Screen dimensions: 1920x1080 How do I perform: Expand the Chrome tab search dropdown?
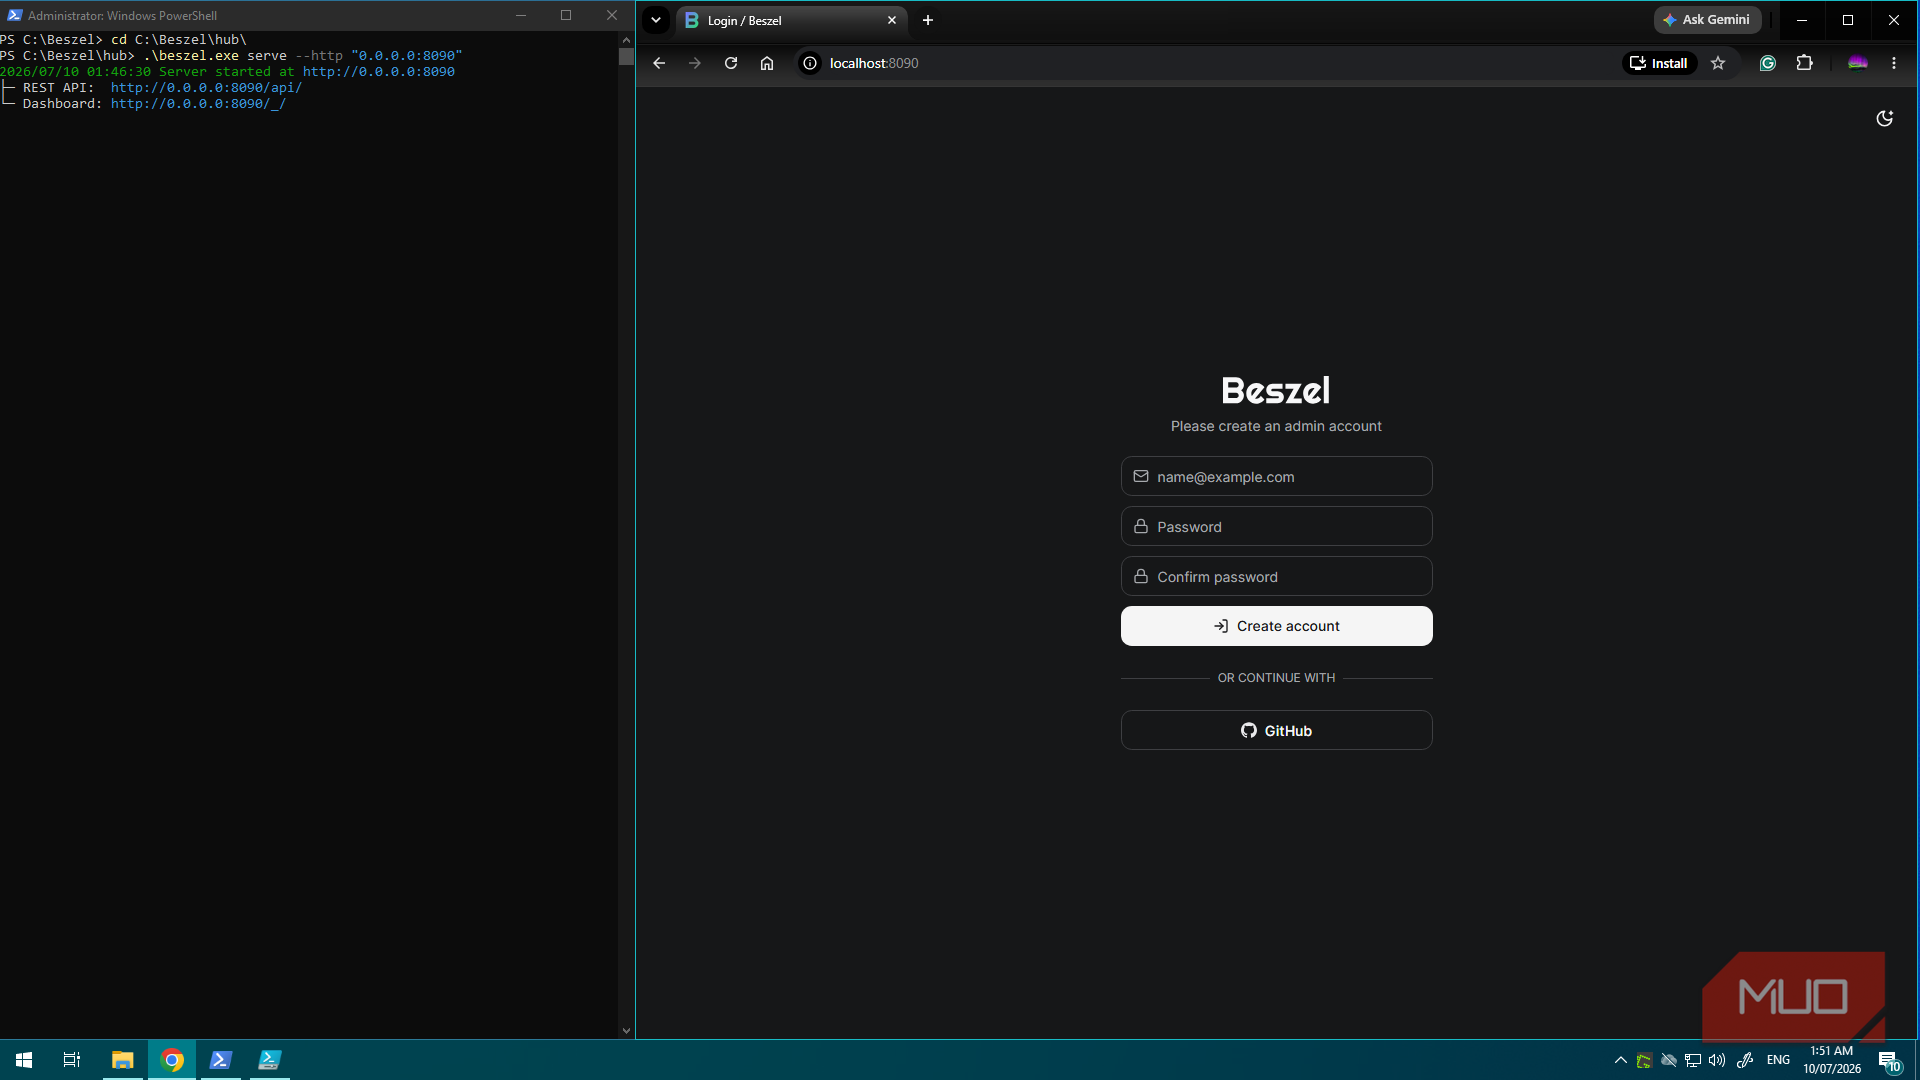point(656,20)
